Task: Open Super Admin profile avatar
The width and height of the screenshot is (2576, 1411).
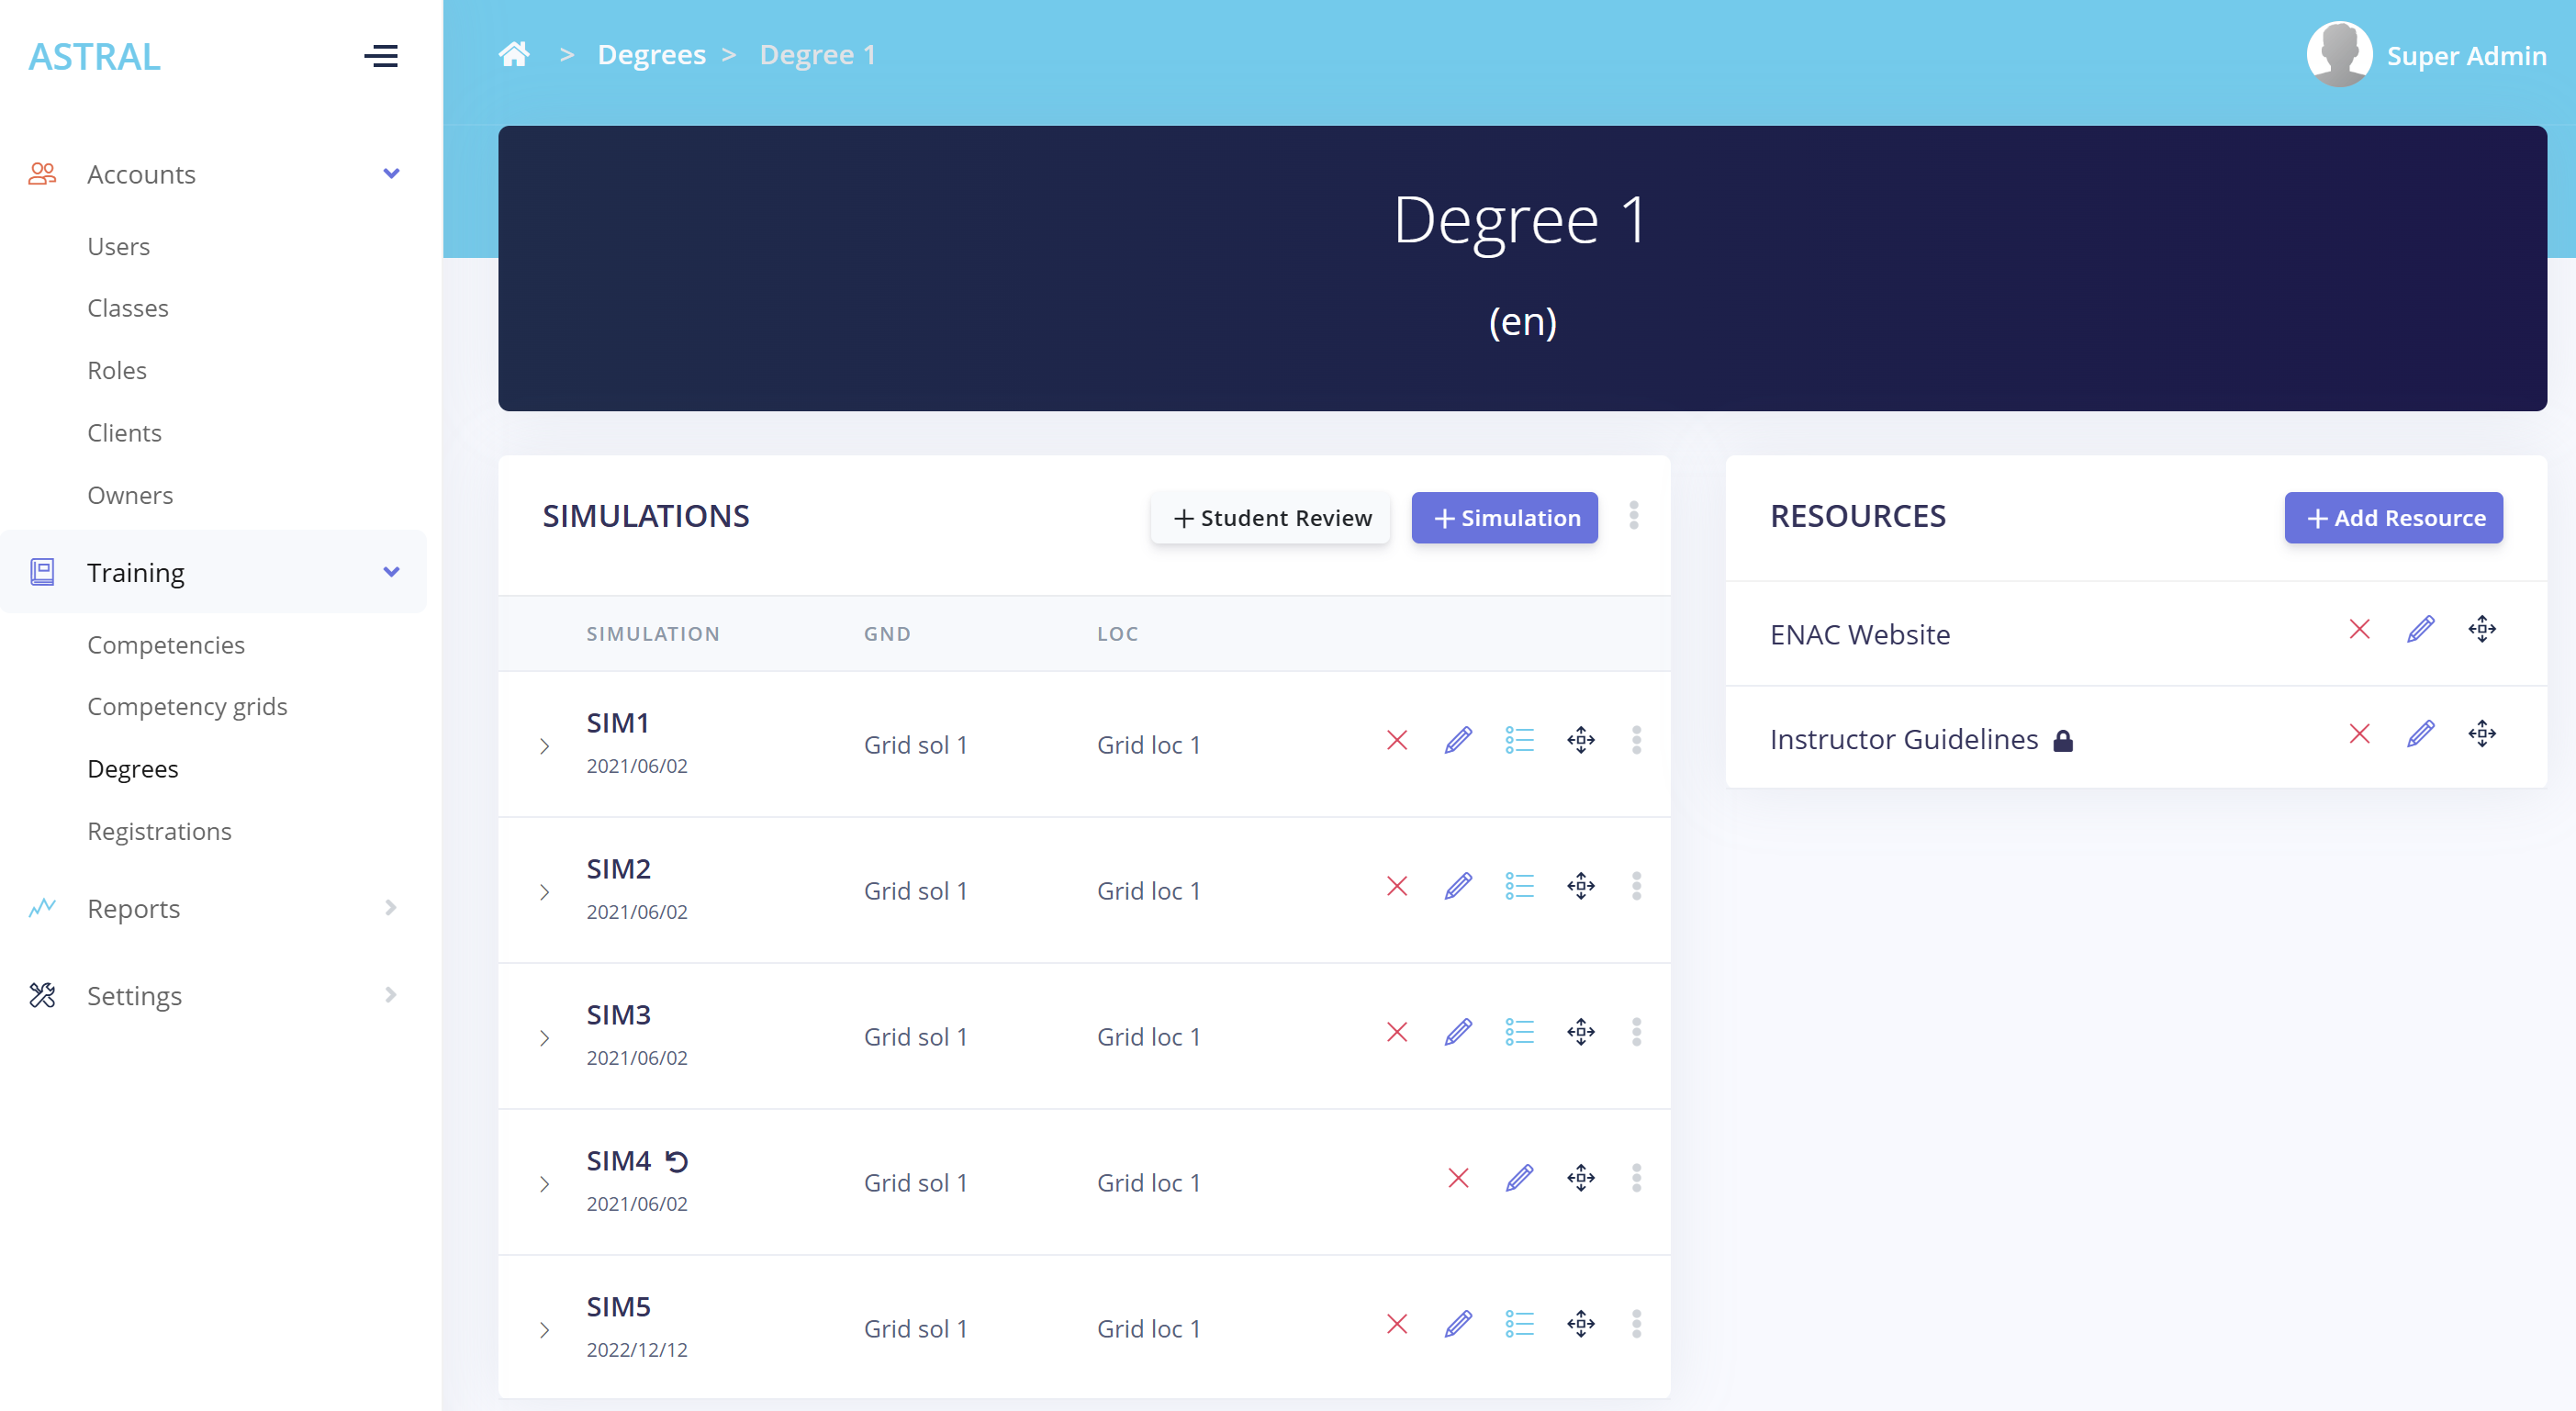Action: click(x=2339, y=54)
